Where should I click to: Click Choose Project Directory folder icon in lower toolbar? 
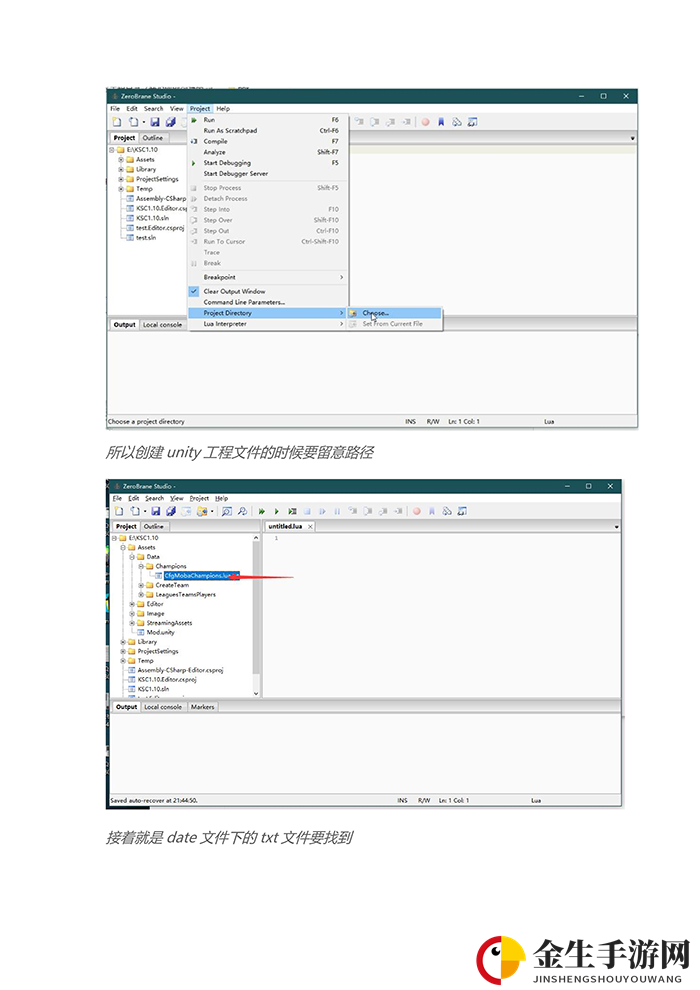click(x=202, y=511)
